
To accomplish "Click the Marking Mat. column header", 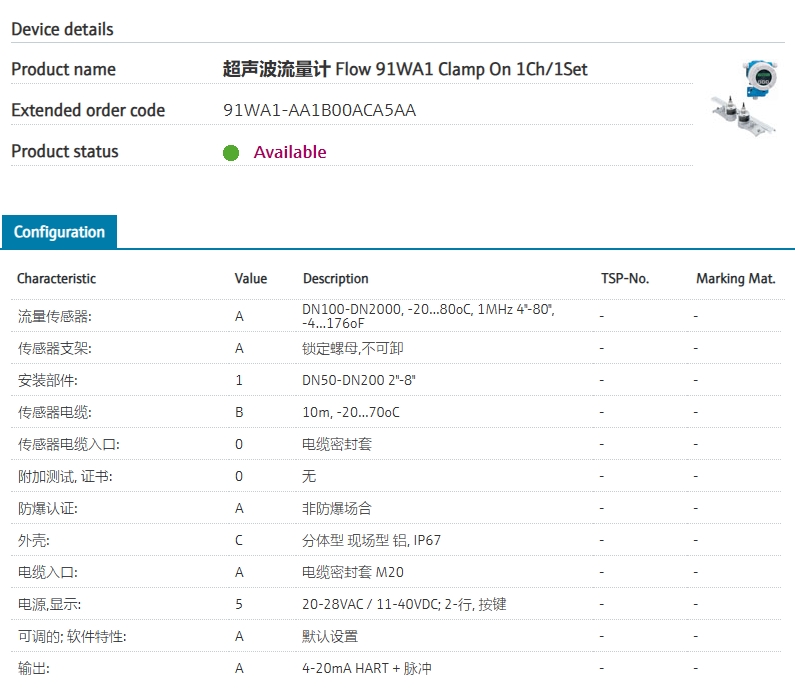I will [735, 279].
